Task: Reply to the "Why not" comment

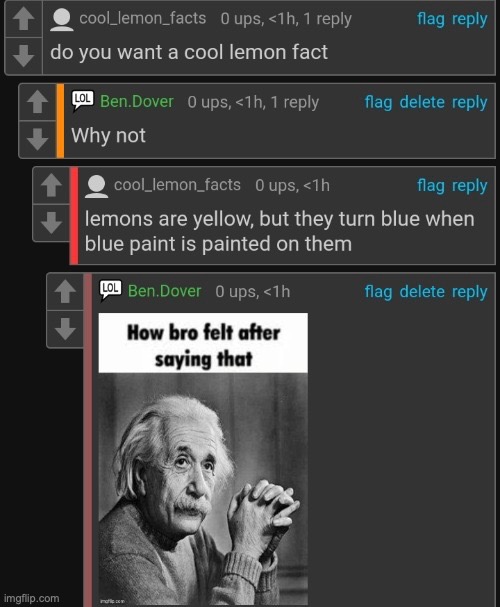Action: (469, 103)
